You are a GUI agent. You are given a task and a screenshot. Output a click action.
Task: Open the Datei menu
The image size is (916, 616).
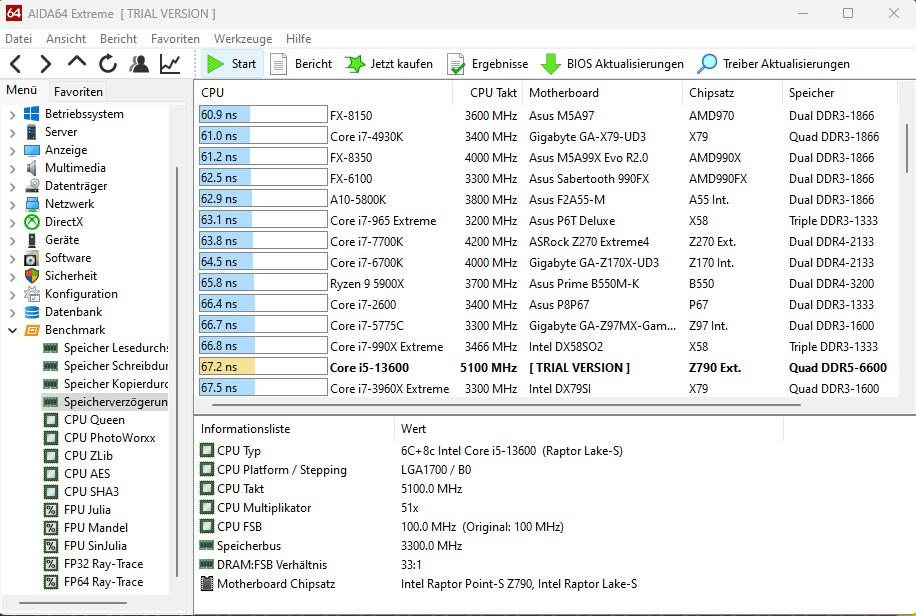[19, 39]
